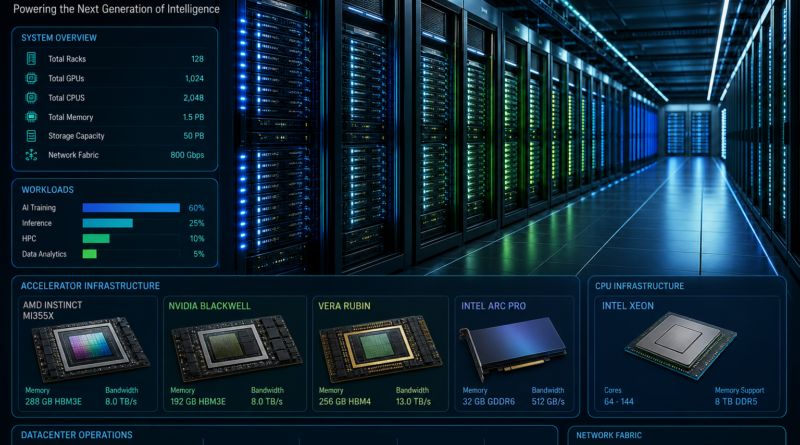Click the NVIDIA BLACKWELL card title
The image size is (800, 445).
click(x=209, y=306)
